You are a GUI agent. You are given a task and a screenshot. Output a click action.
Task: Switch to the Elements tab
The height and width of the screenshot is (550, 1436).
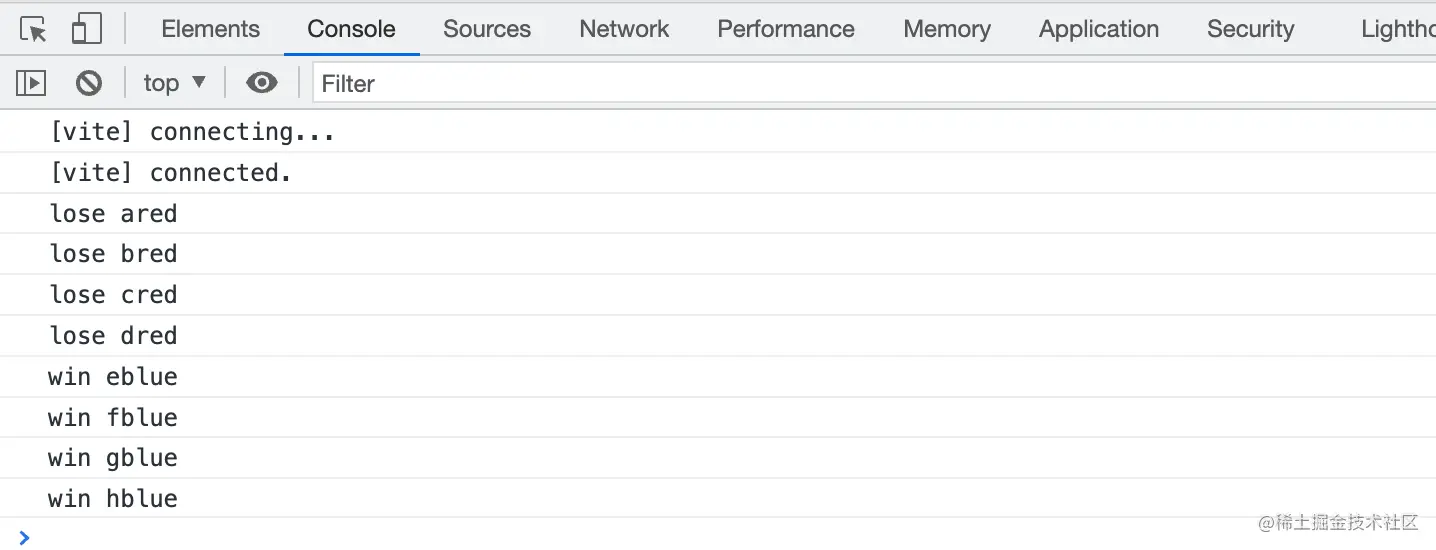point(210,30)
